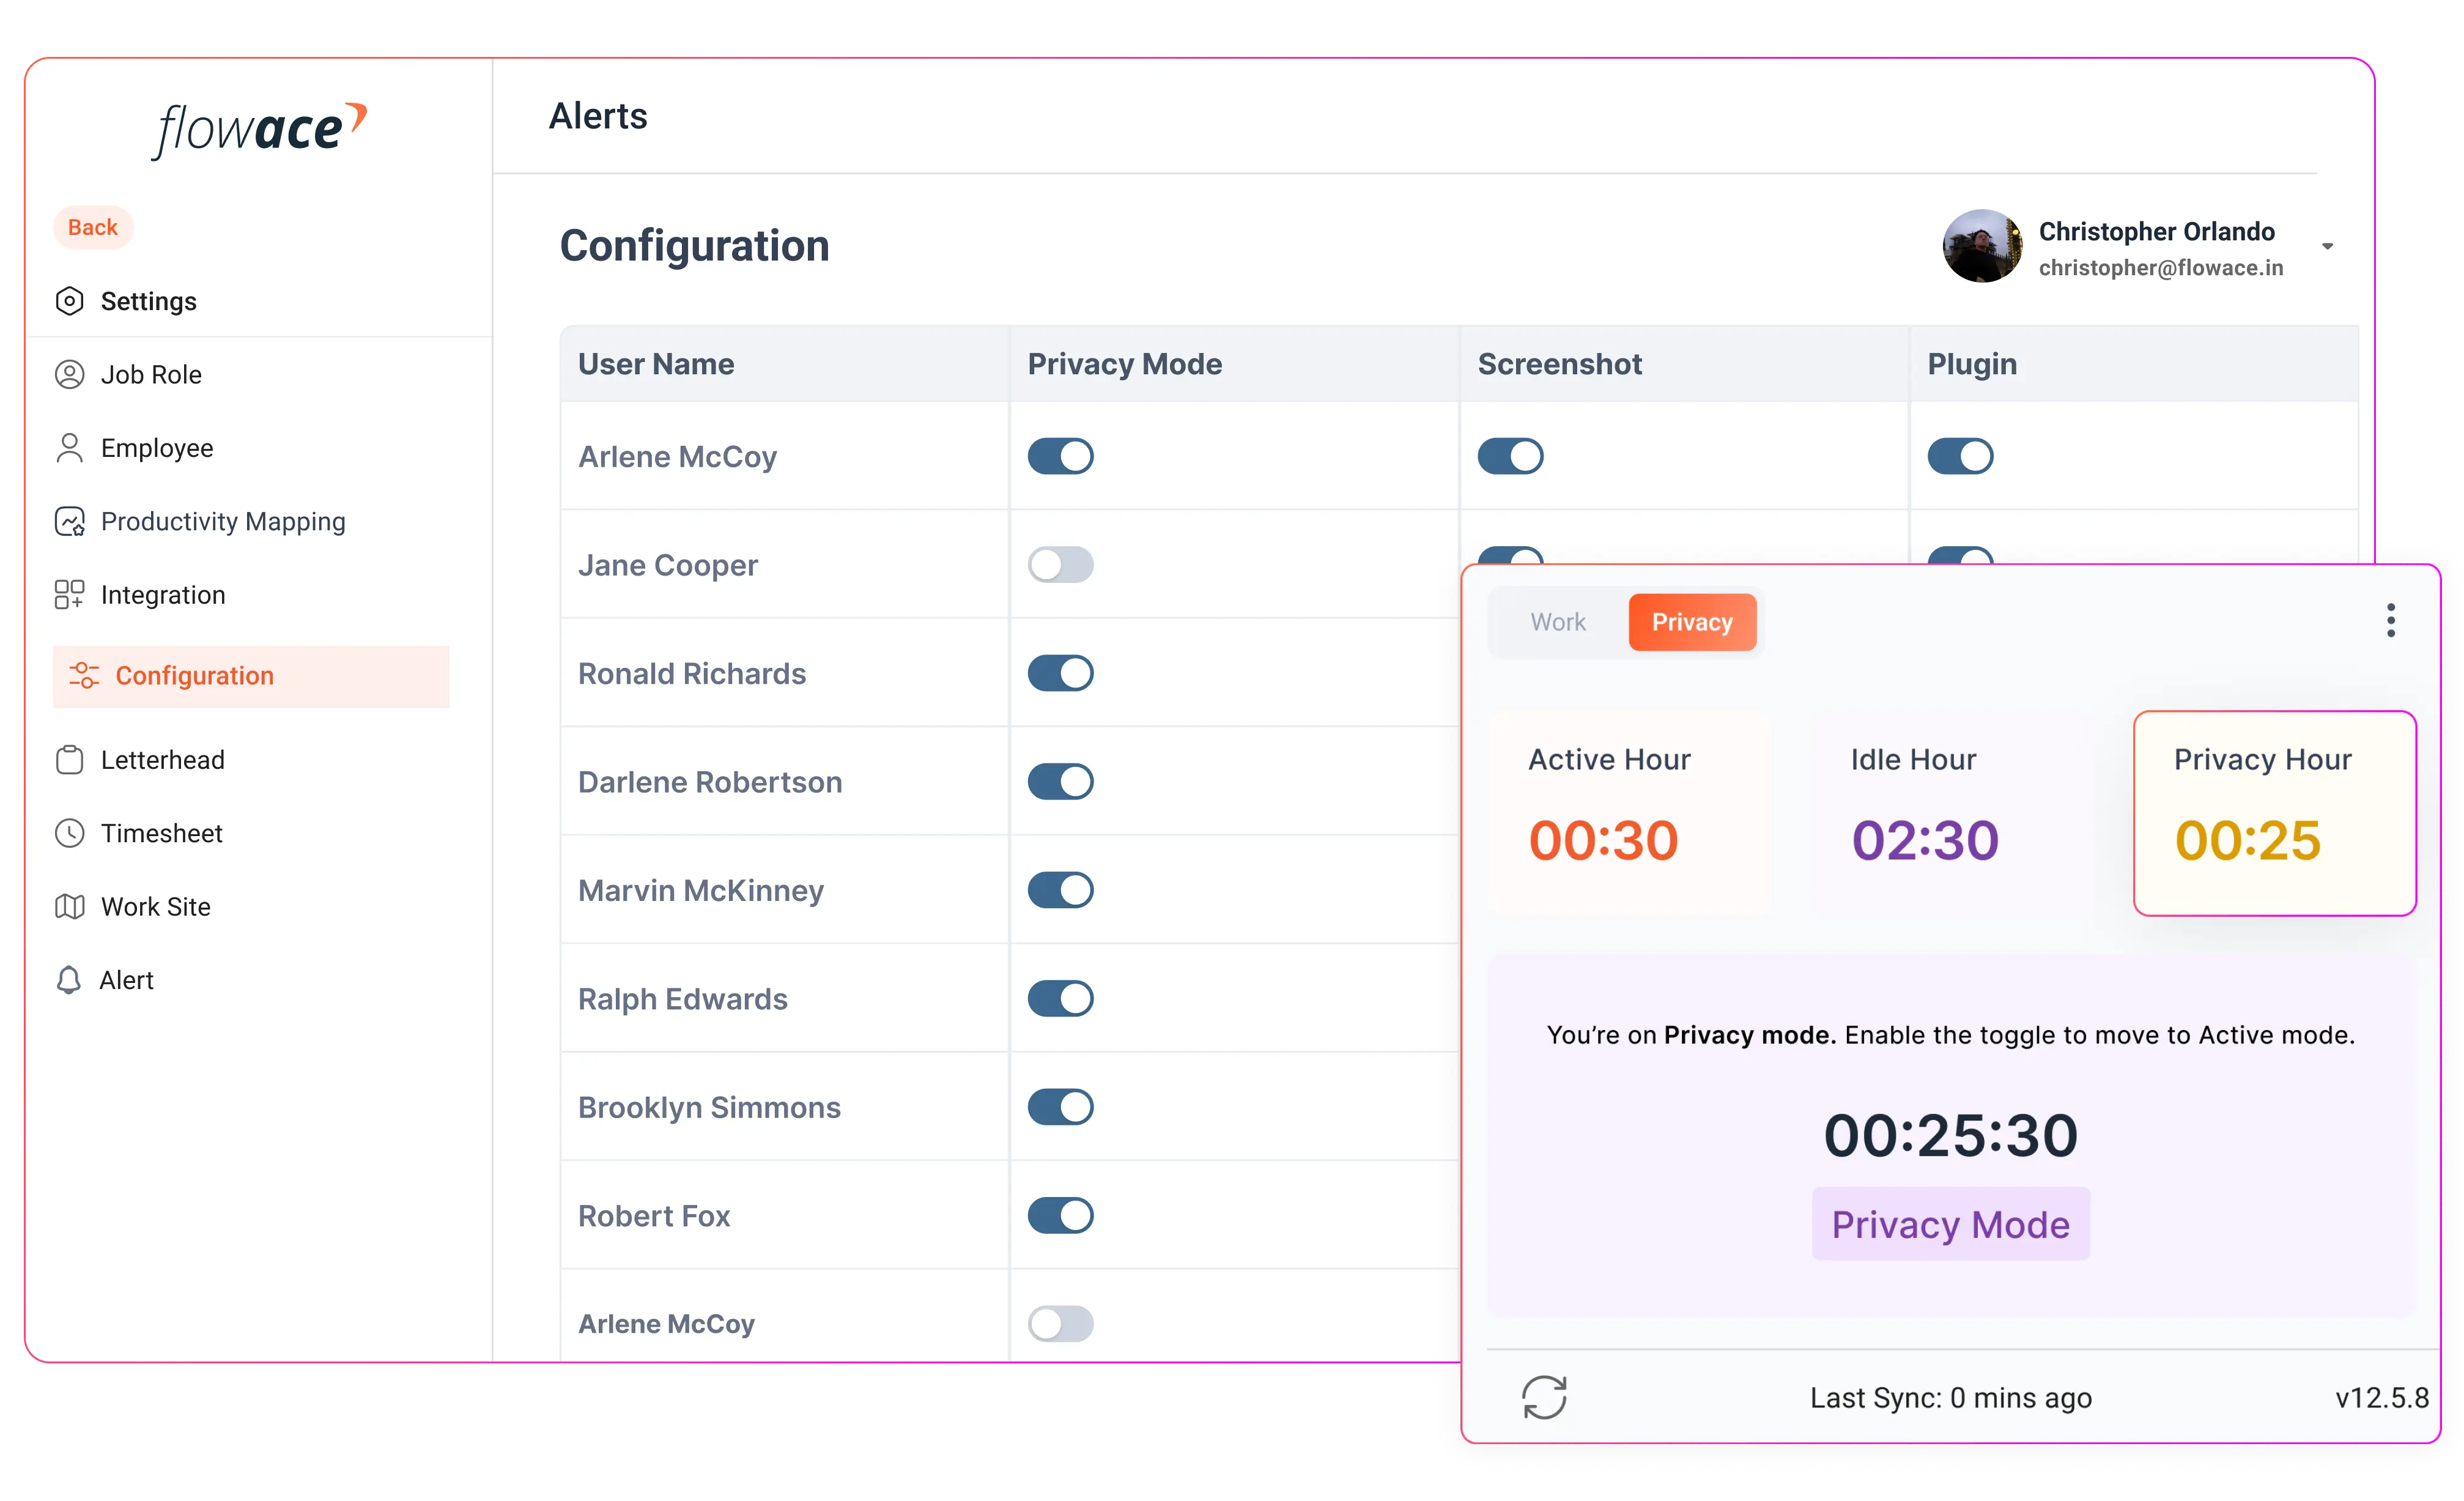Click the Active Hour card

click(x=1628, y=813)
